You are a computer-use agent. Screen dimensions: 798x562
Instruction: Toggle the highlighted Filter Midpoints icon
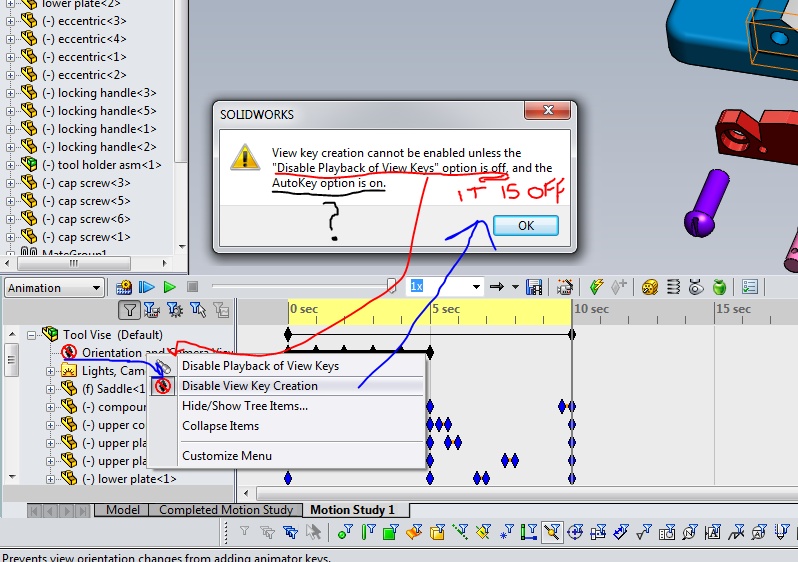tap(552, 532)
